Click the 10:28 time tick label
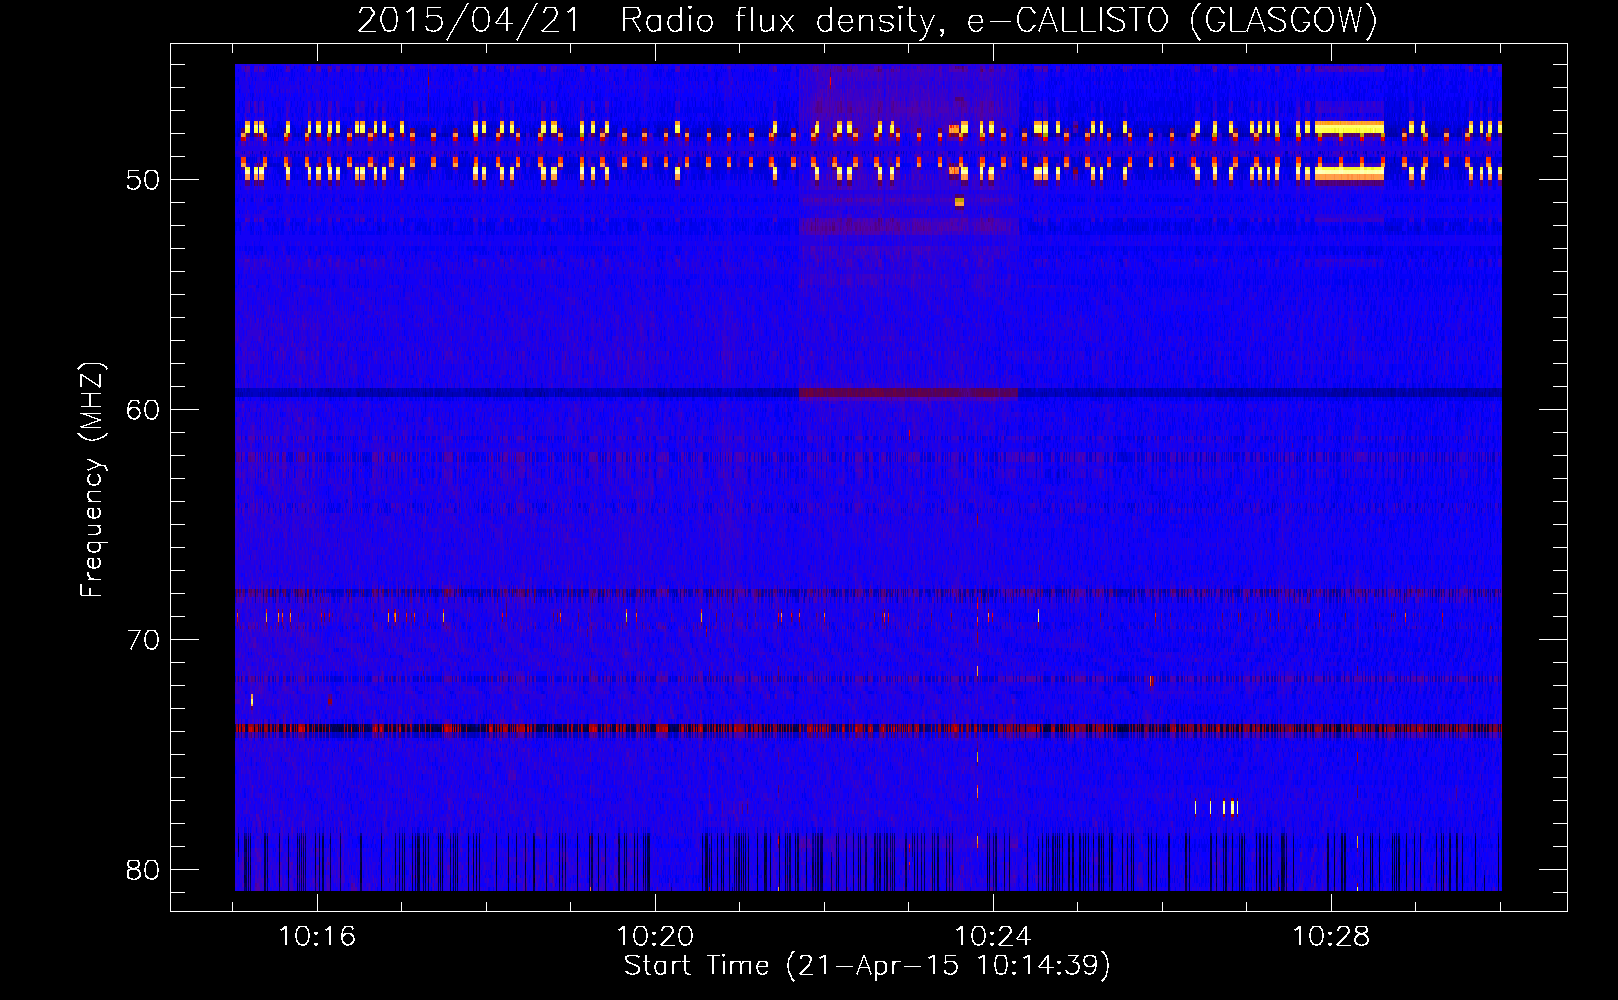The image size is (1618, 1000). (x=1331, y=936)
